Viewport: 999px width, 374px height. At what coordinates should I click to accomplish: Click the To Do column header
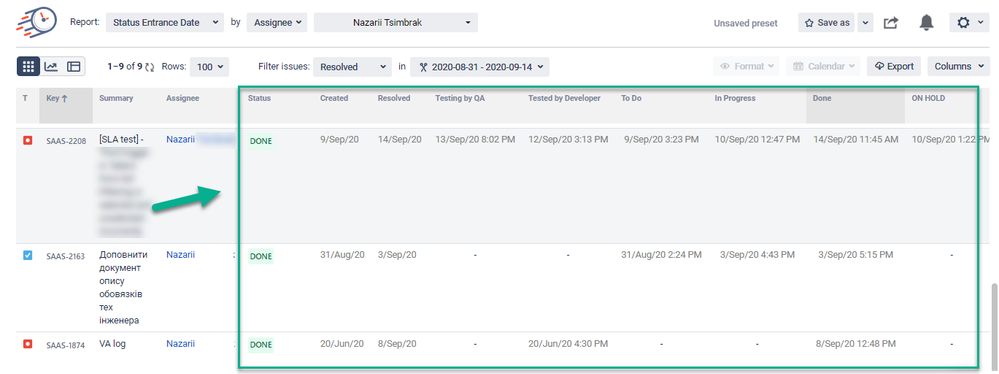click(631, 98)
